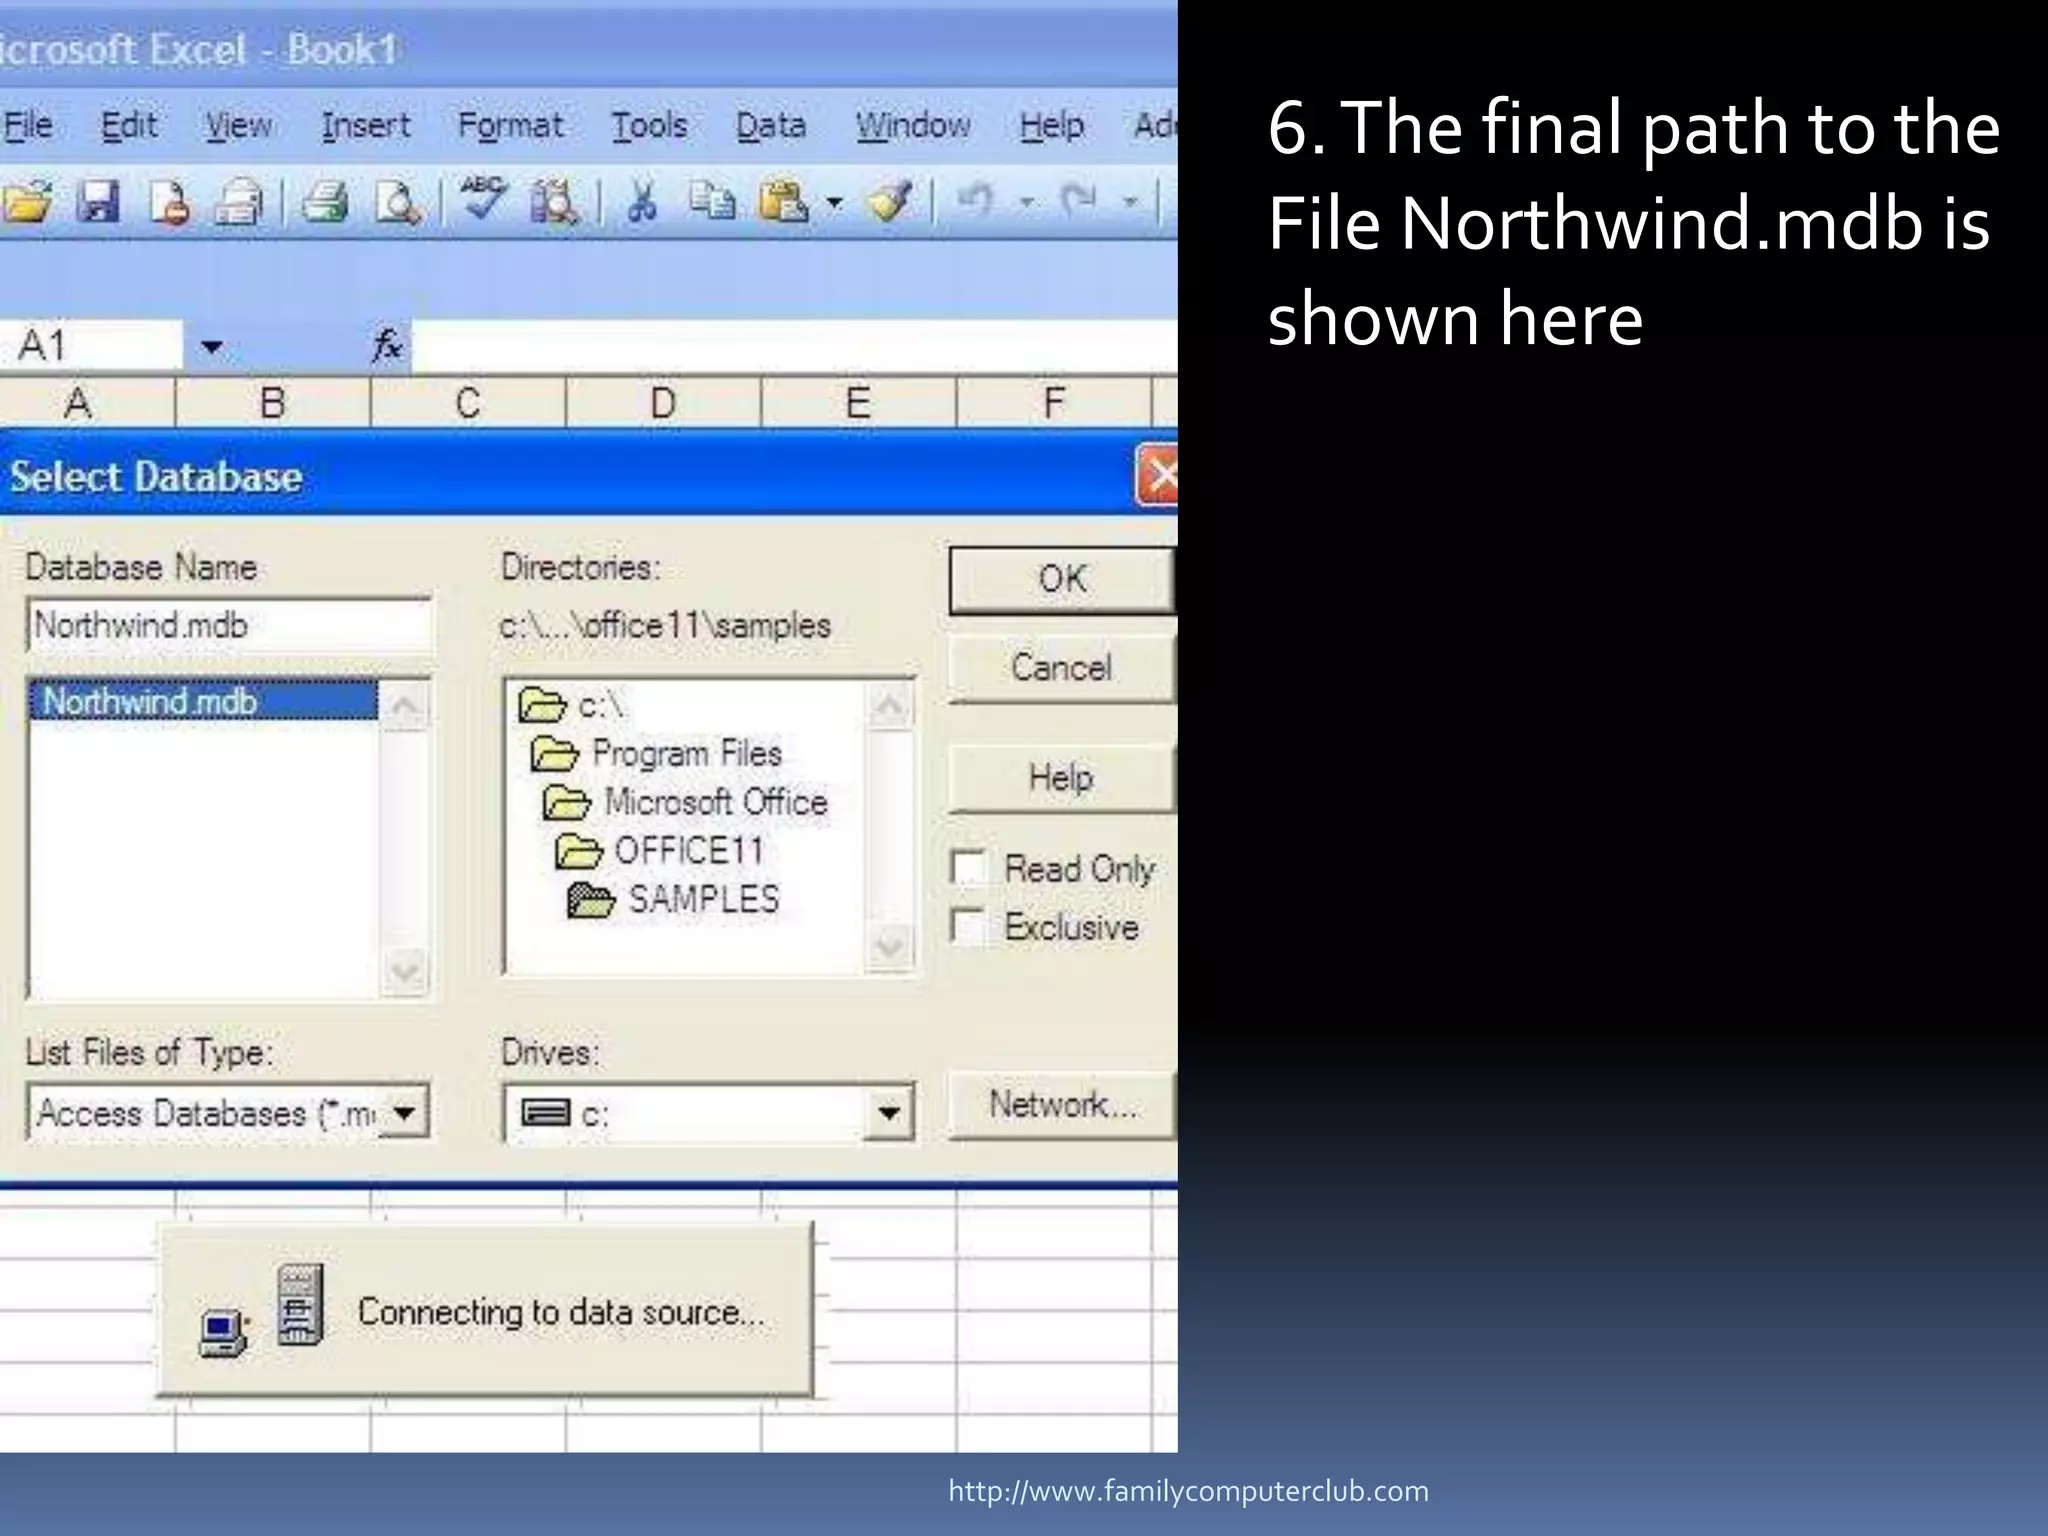2048x1536 pixels.
Task: Click the OK button
Action: pos(1062,580)
